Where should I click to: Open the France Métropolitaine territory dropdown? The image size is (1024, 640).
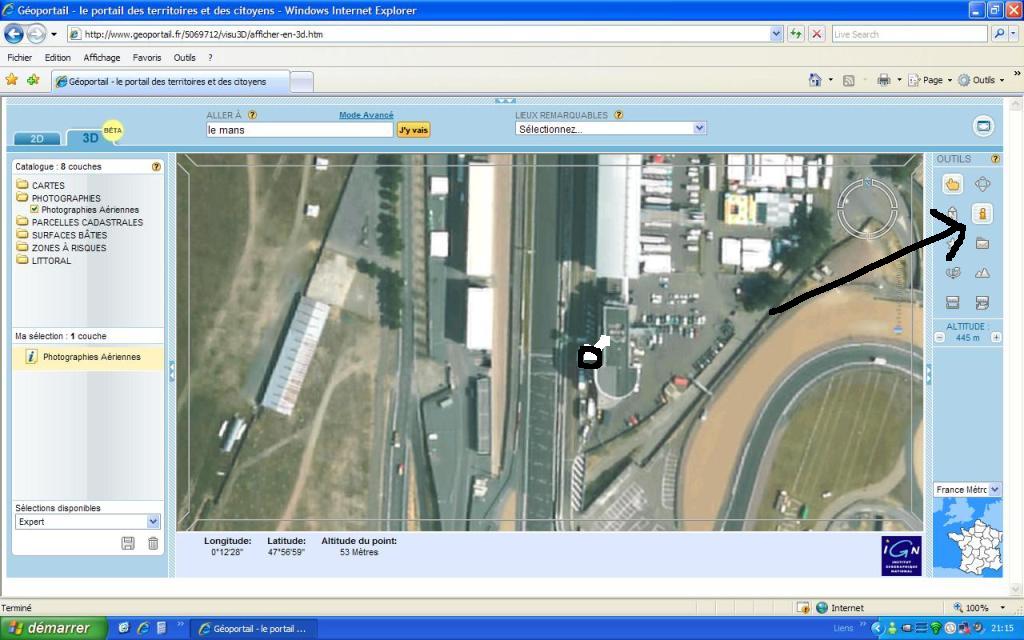pyautogui.click(x=994, y=490)
